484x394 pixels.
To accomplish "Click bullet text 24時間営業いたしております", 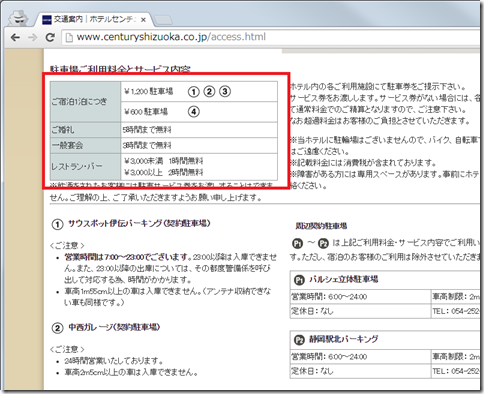I will (x=114, y=361).
